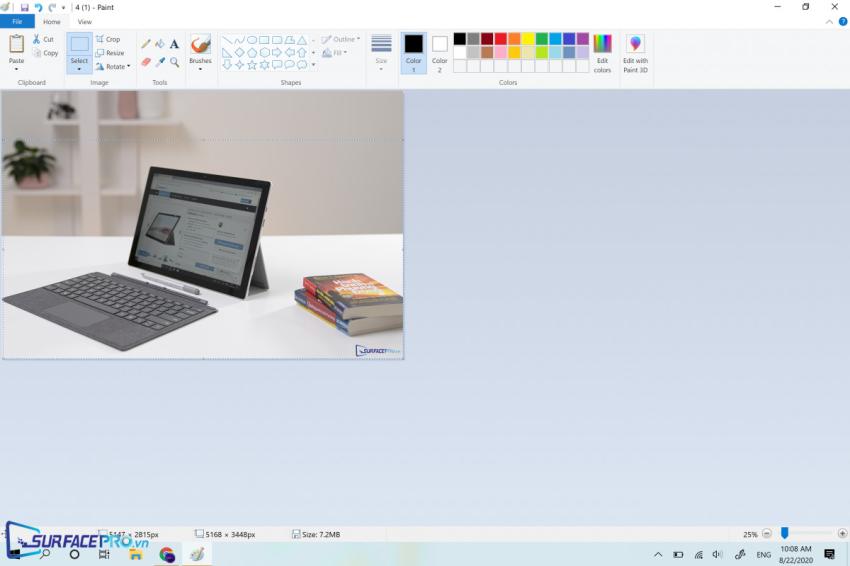Viewport: 850px width, 566px height.
Task: Open the shape Fill dropdown
Action: coord(334,53)
